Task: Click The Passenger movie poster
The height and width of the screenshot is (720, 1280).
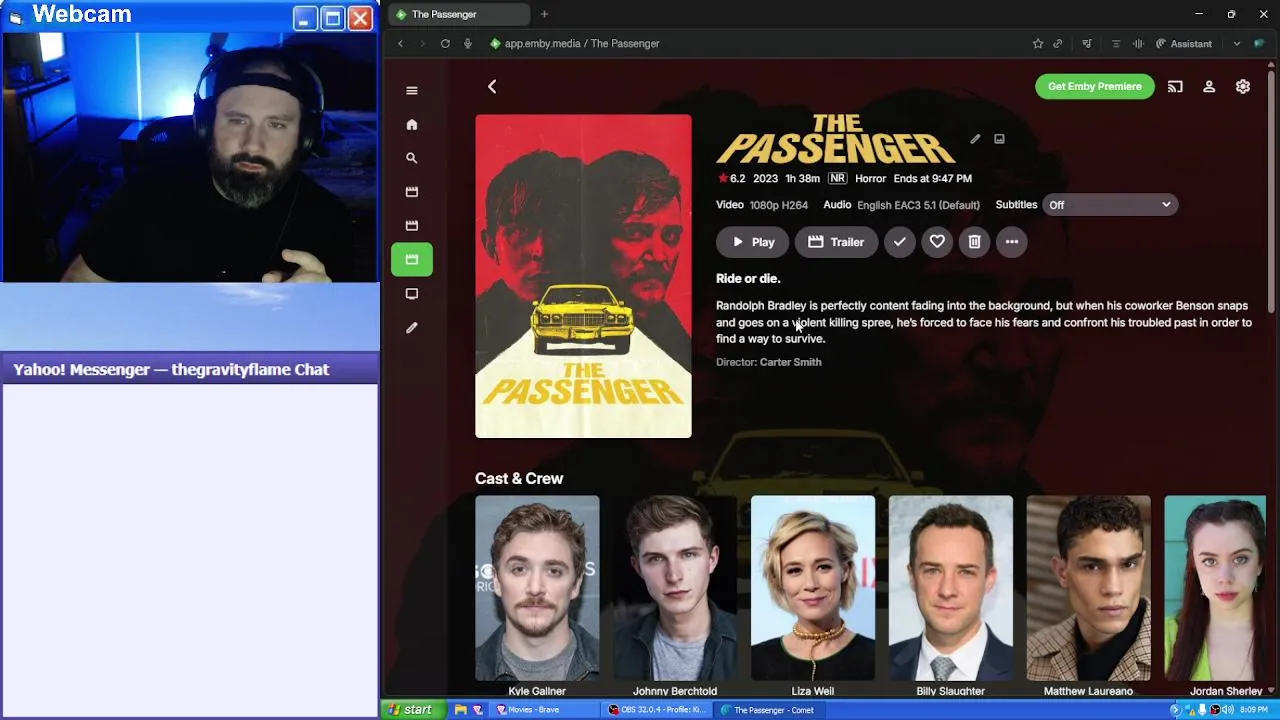Action: pos(583,276)
